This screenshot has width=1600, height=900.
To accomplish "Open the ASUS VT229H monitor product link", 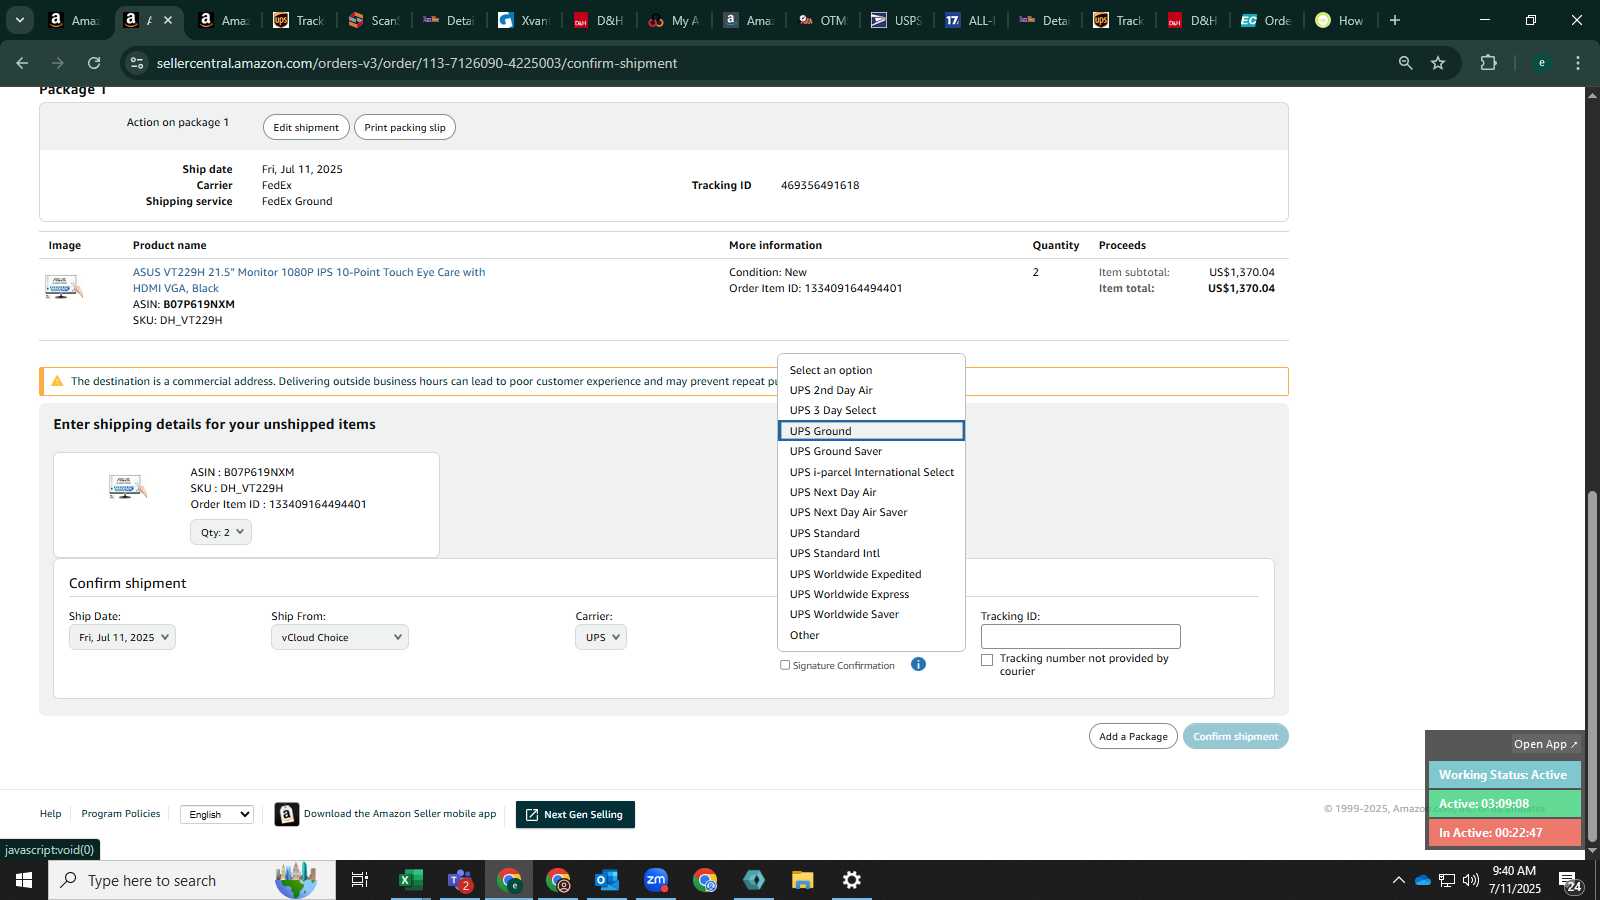I will click(309, 280).
